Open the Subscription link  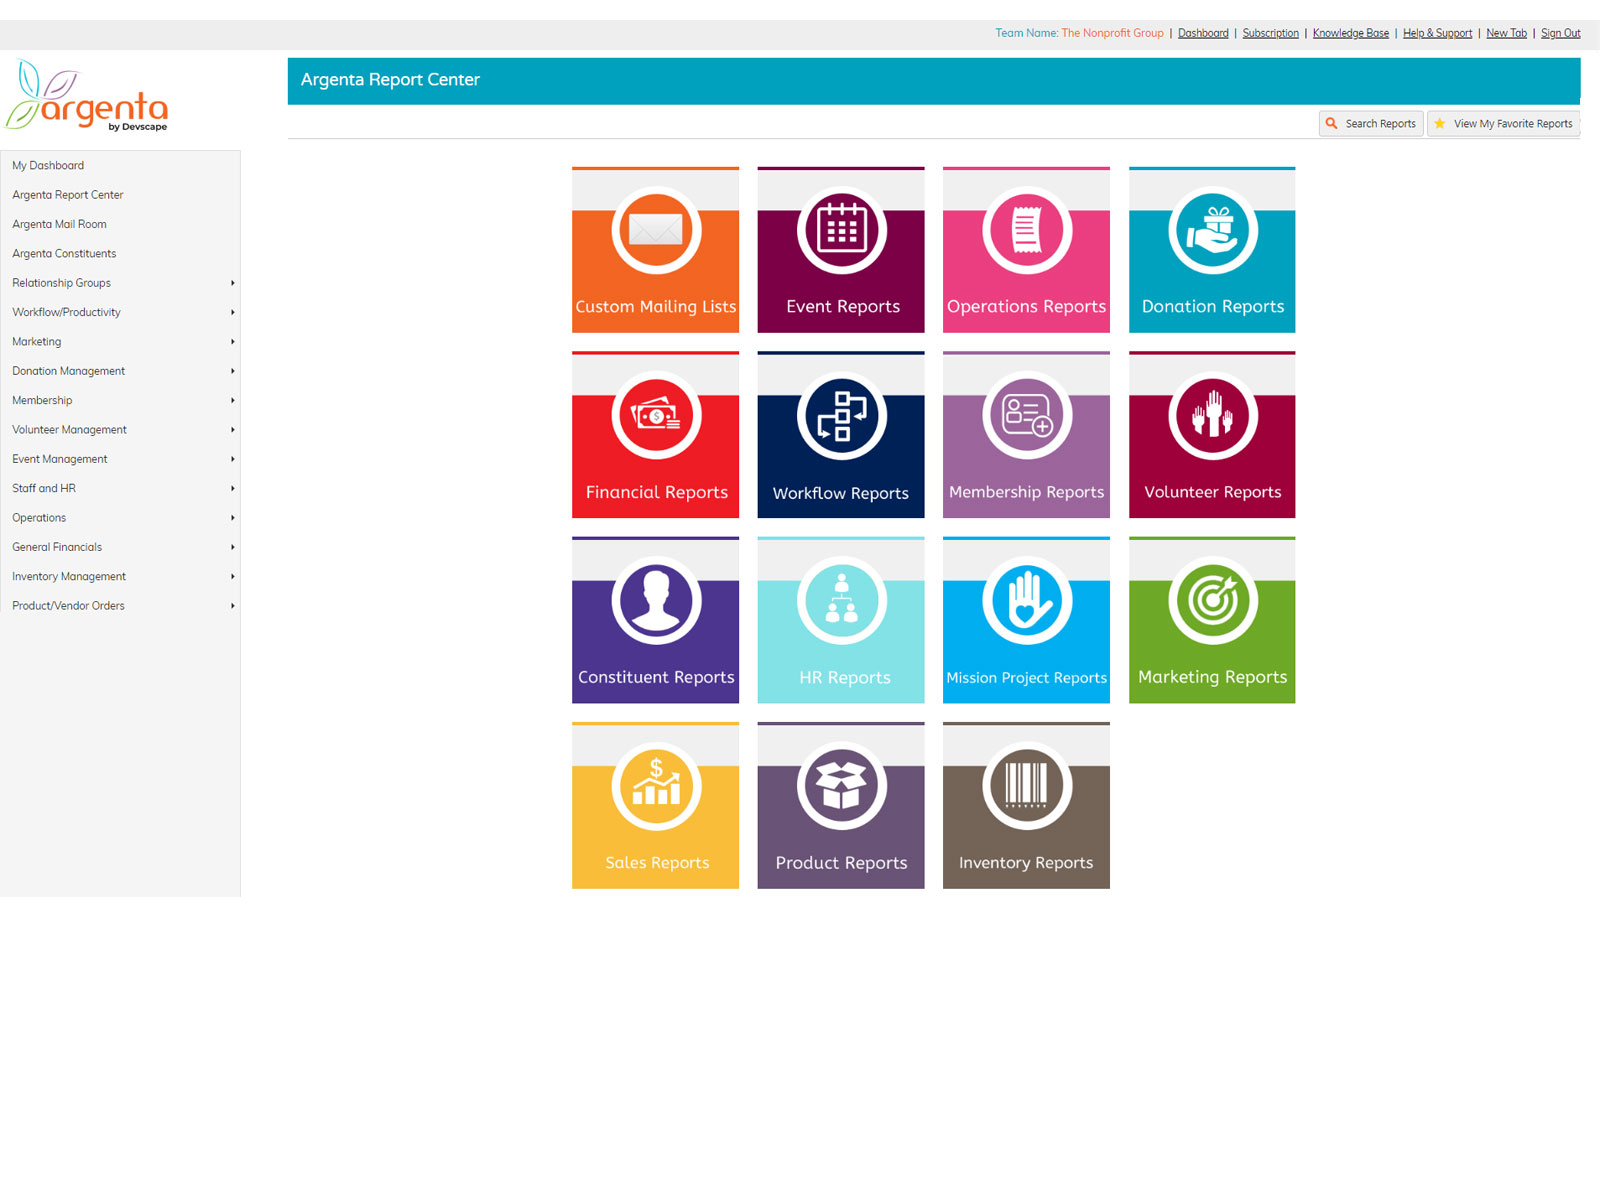coord(1271,33)
